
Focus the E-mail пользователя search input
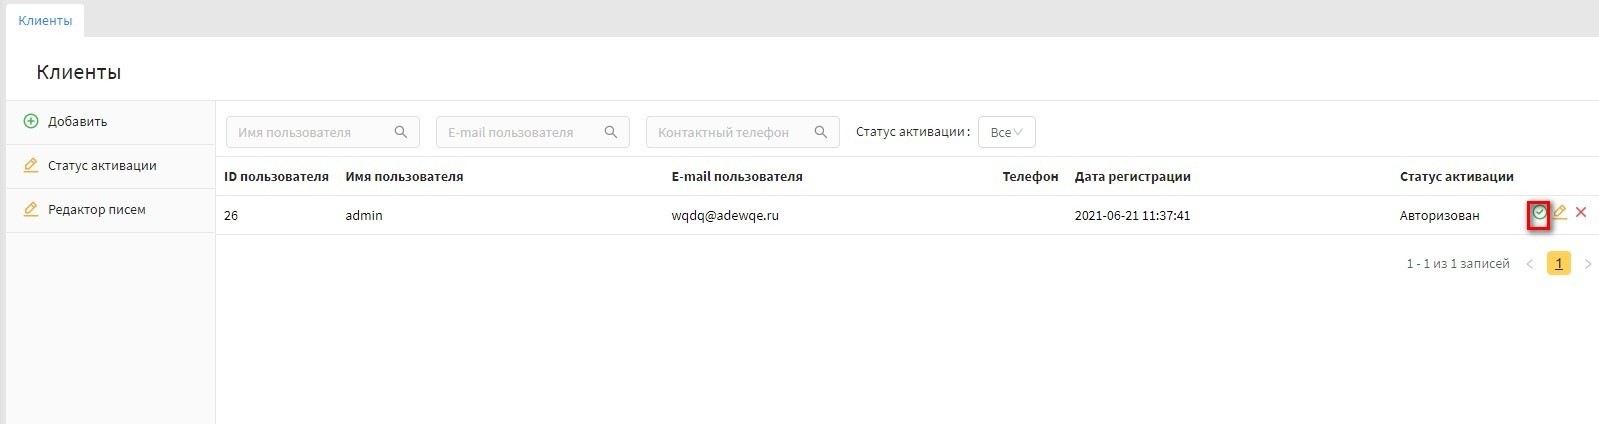(520, 132)
